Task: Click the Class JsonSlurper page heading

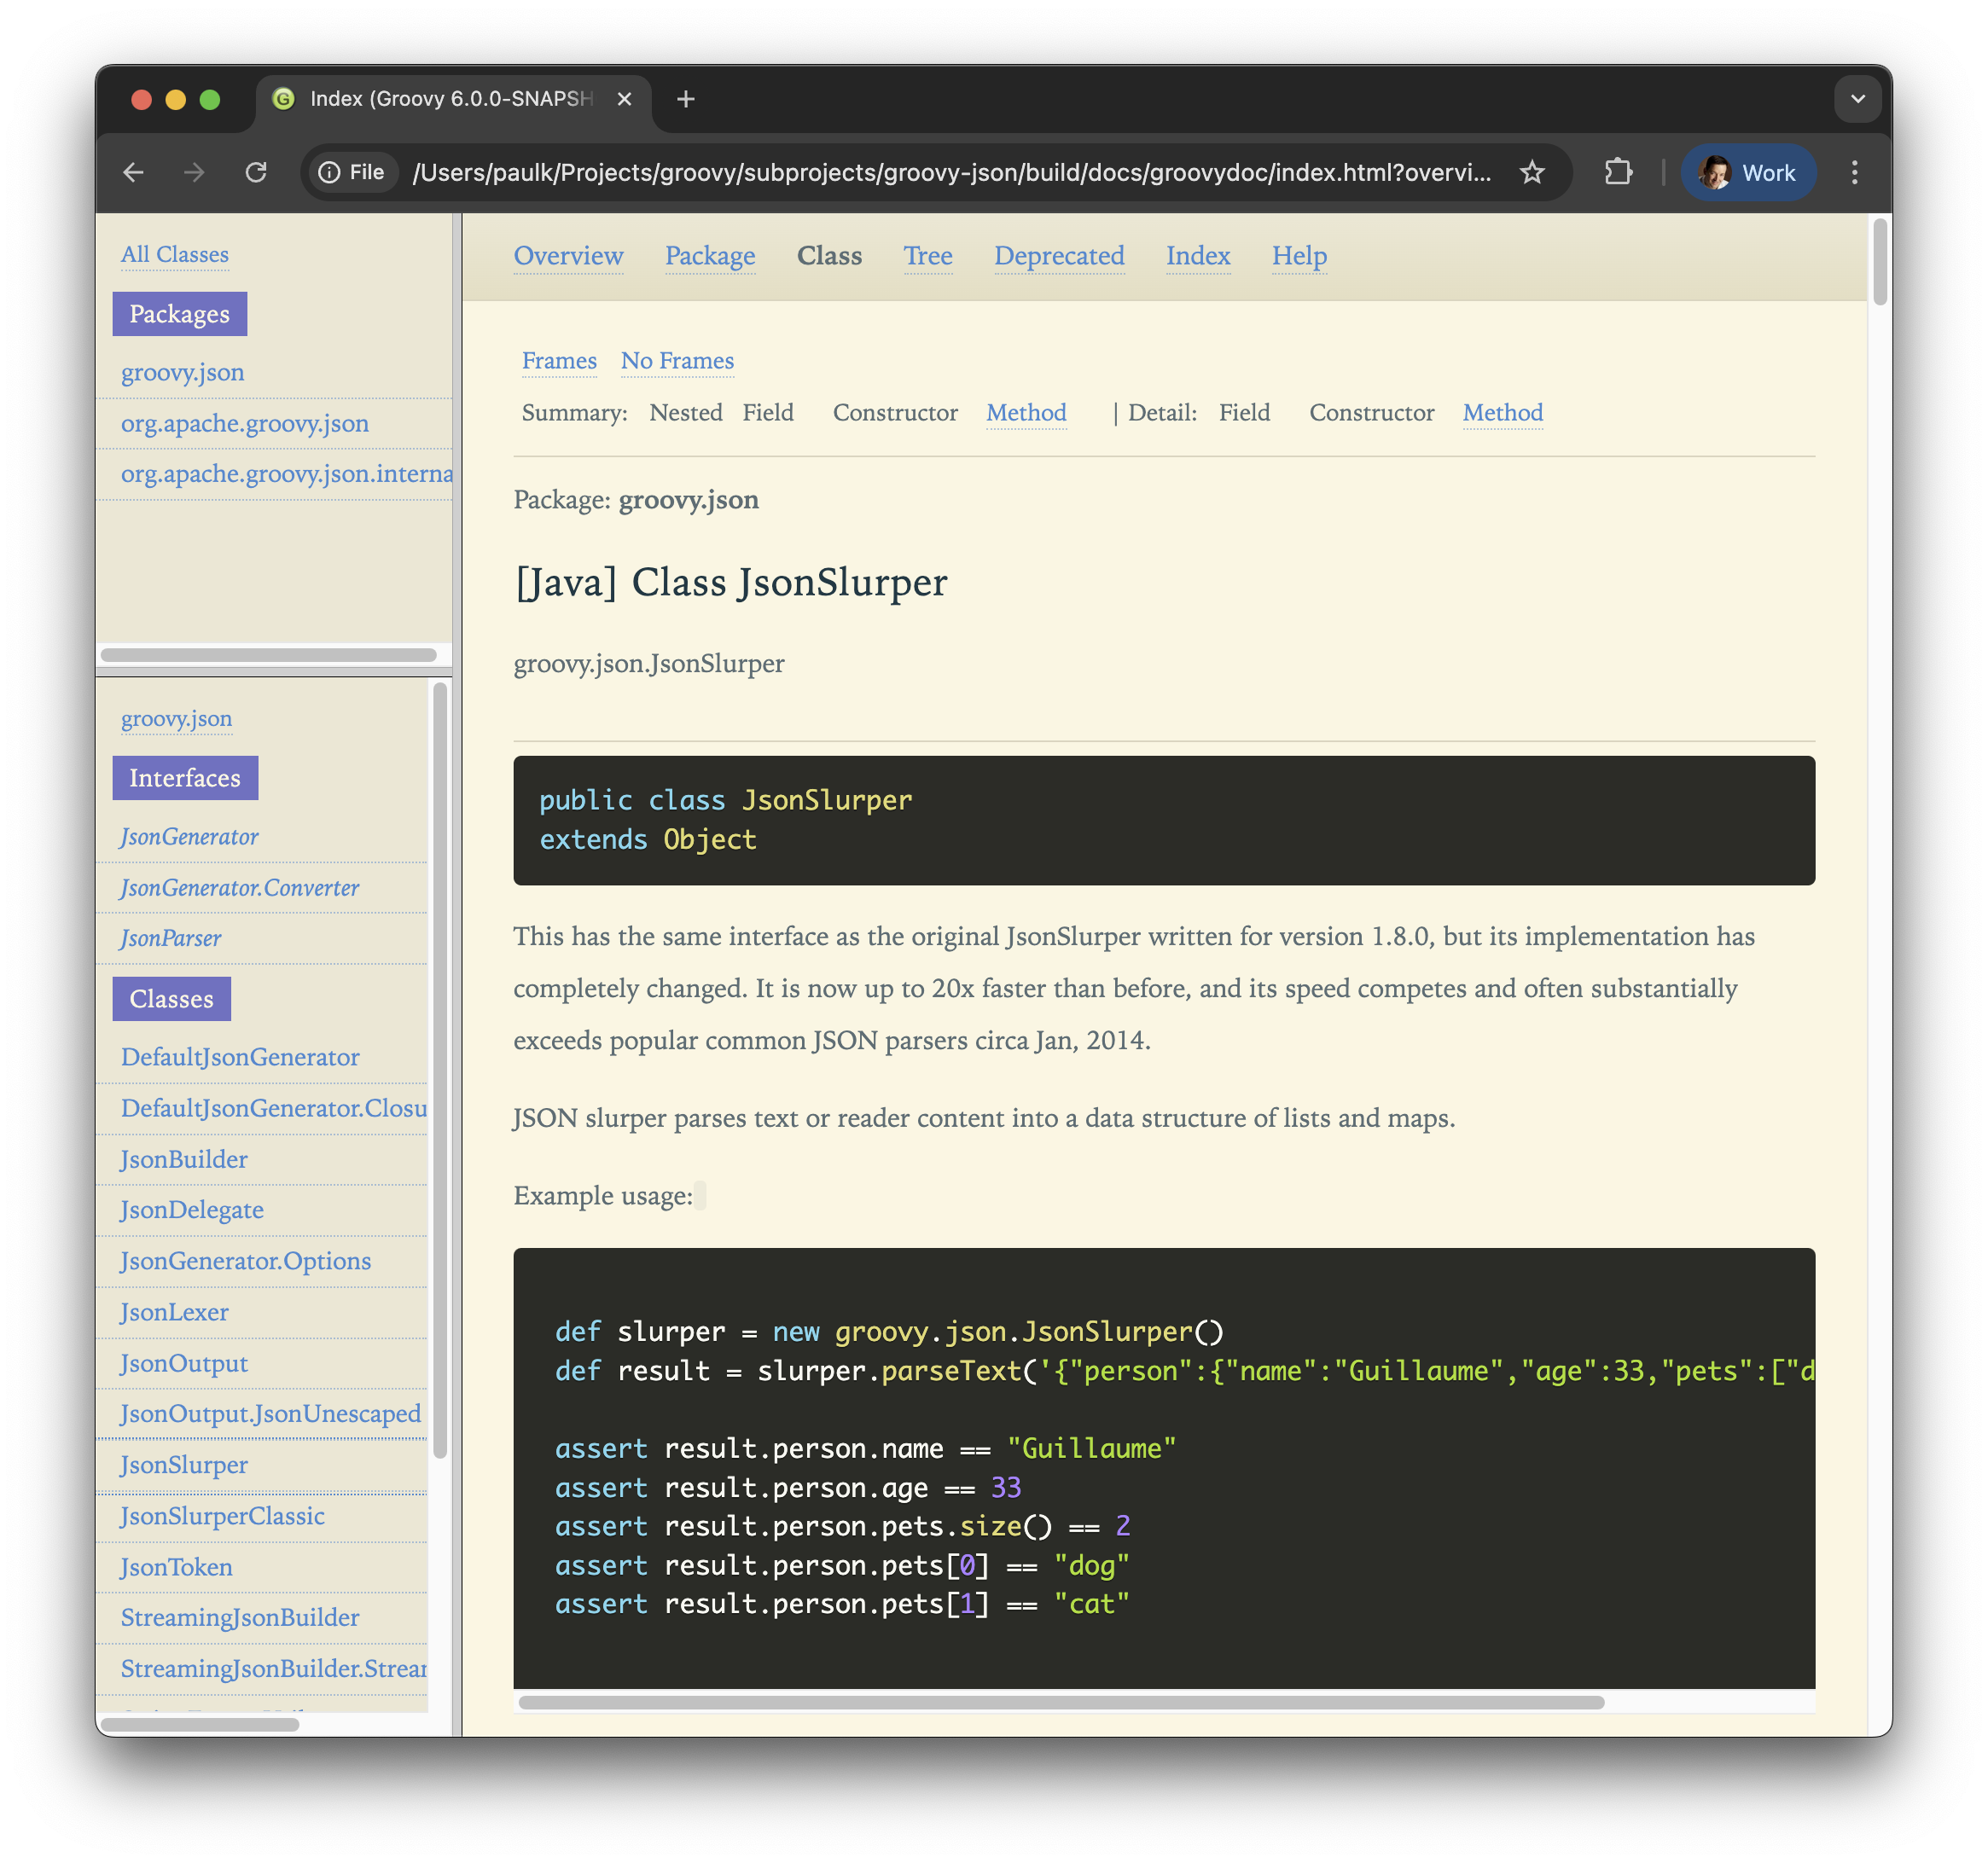Action: pos(731,582)
